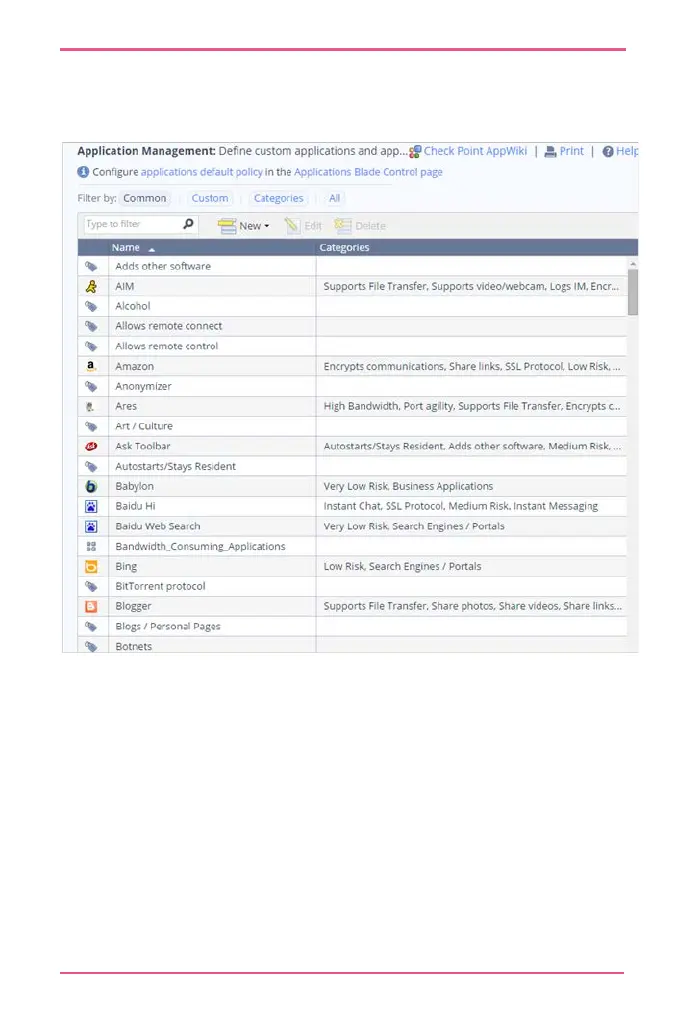Click the blue info icon beside Configure
The width and height of the screenshot is (680, 1021).
click(83, 172)
